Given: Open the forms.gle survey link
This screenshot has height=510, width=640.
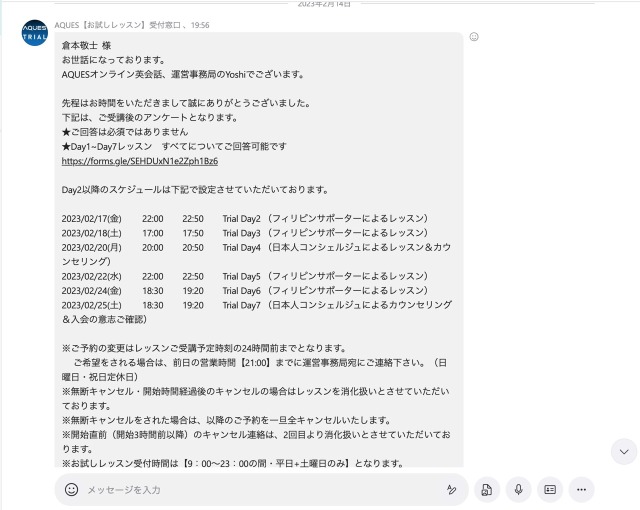Looking at the screenshot, I should [140, 161].
